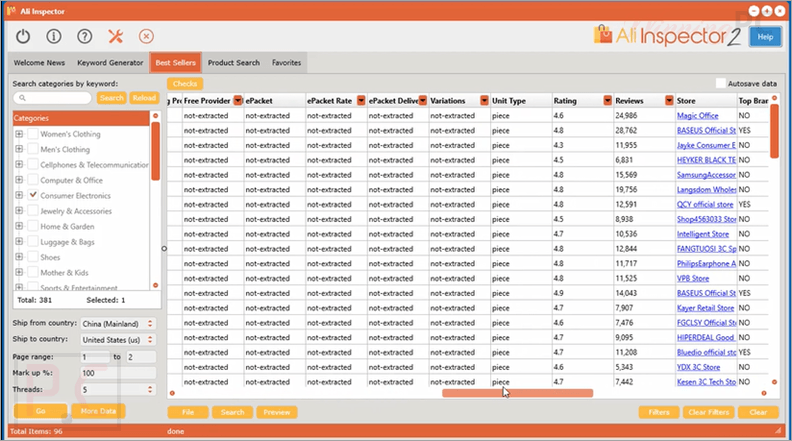This screenshot has height=441, width=792.
Task: Click the results table vertical scrollbar thumb
Action: (x=774, y=131)
